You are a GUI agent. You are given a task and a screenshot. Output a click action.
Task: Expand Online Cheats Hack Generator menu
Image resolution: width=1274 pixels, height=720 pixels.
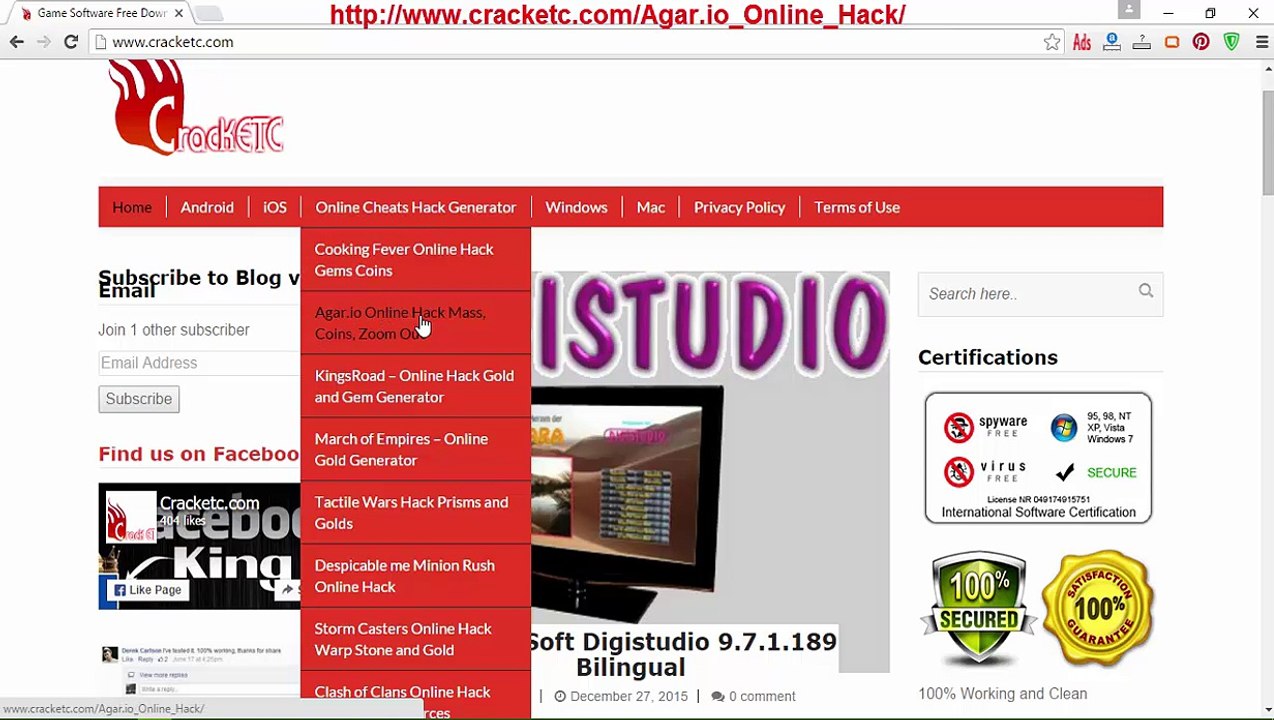pyautogui.click(x=416, y=207)
